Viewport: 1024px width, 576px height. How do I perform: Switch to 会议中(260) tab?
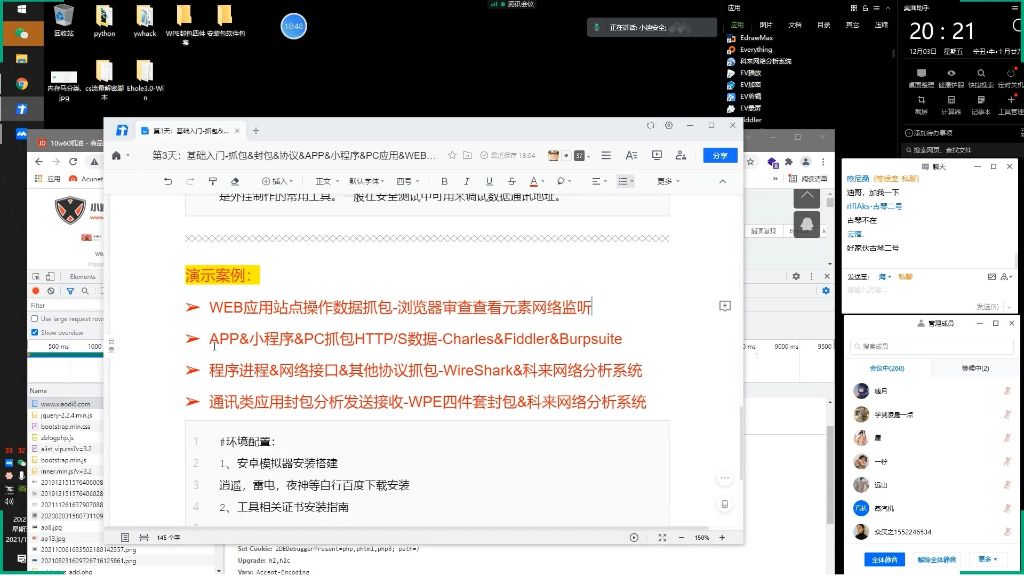coord(888,368)
